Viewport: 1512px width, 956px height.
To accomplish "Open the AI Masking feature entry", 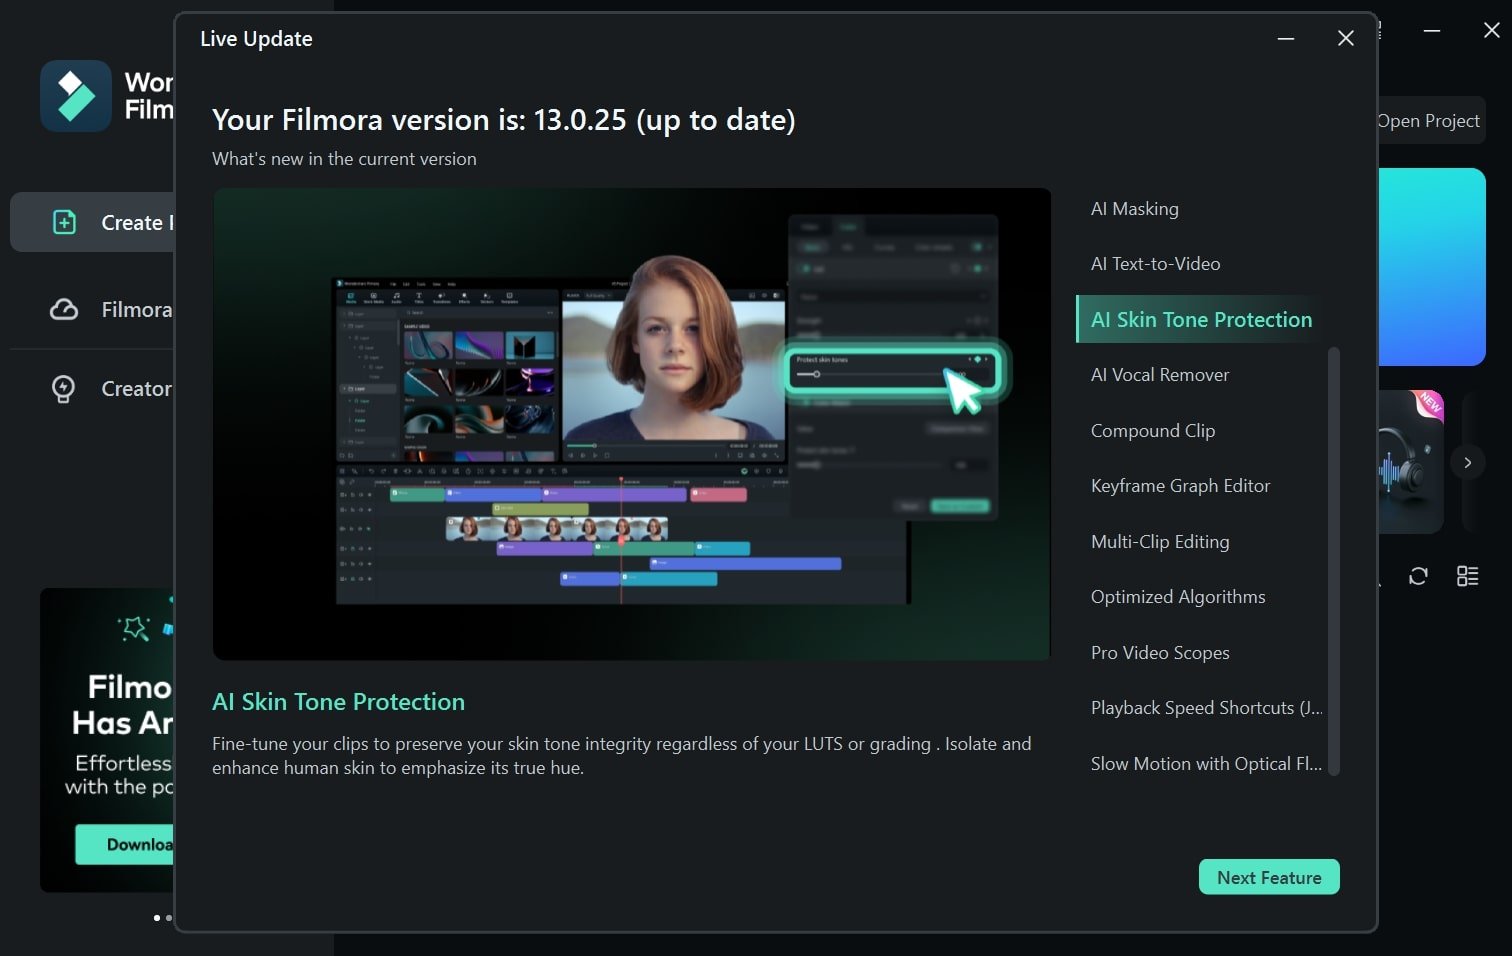I will tap(1134, 209).
